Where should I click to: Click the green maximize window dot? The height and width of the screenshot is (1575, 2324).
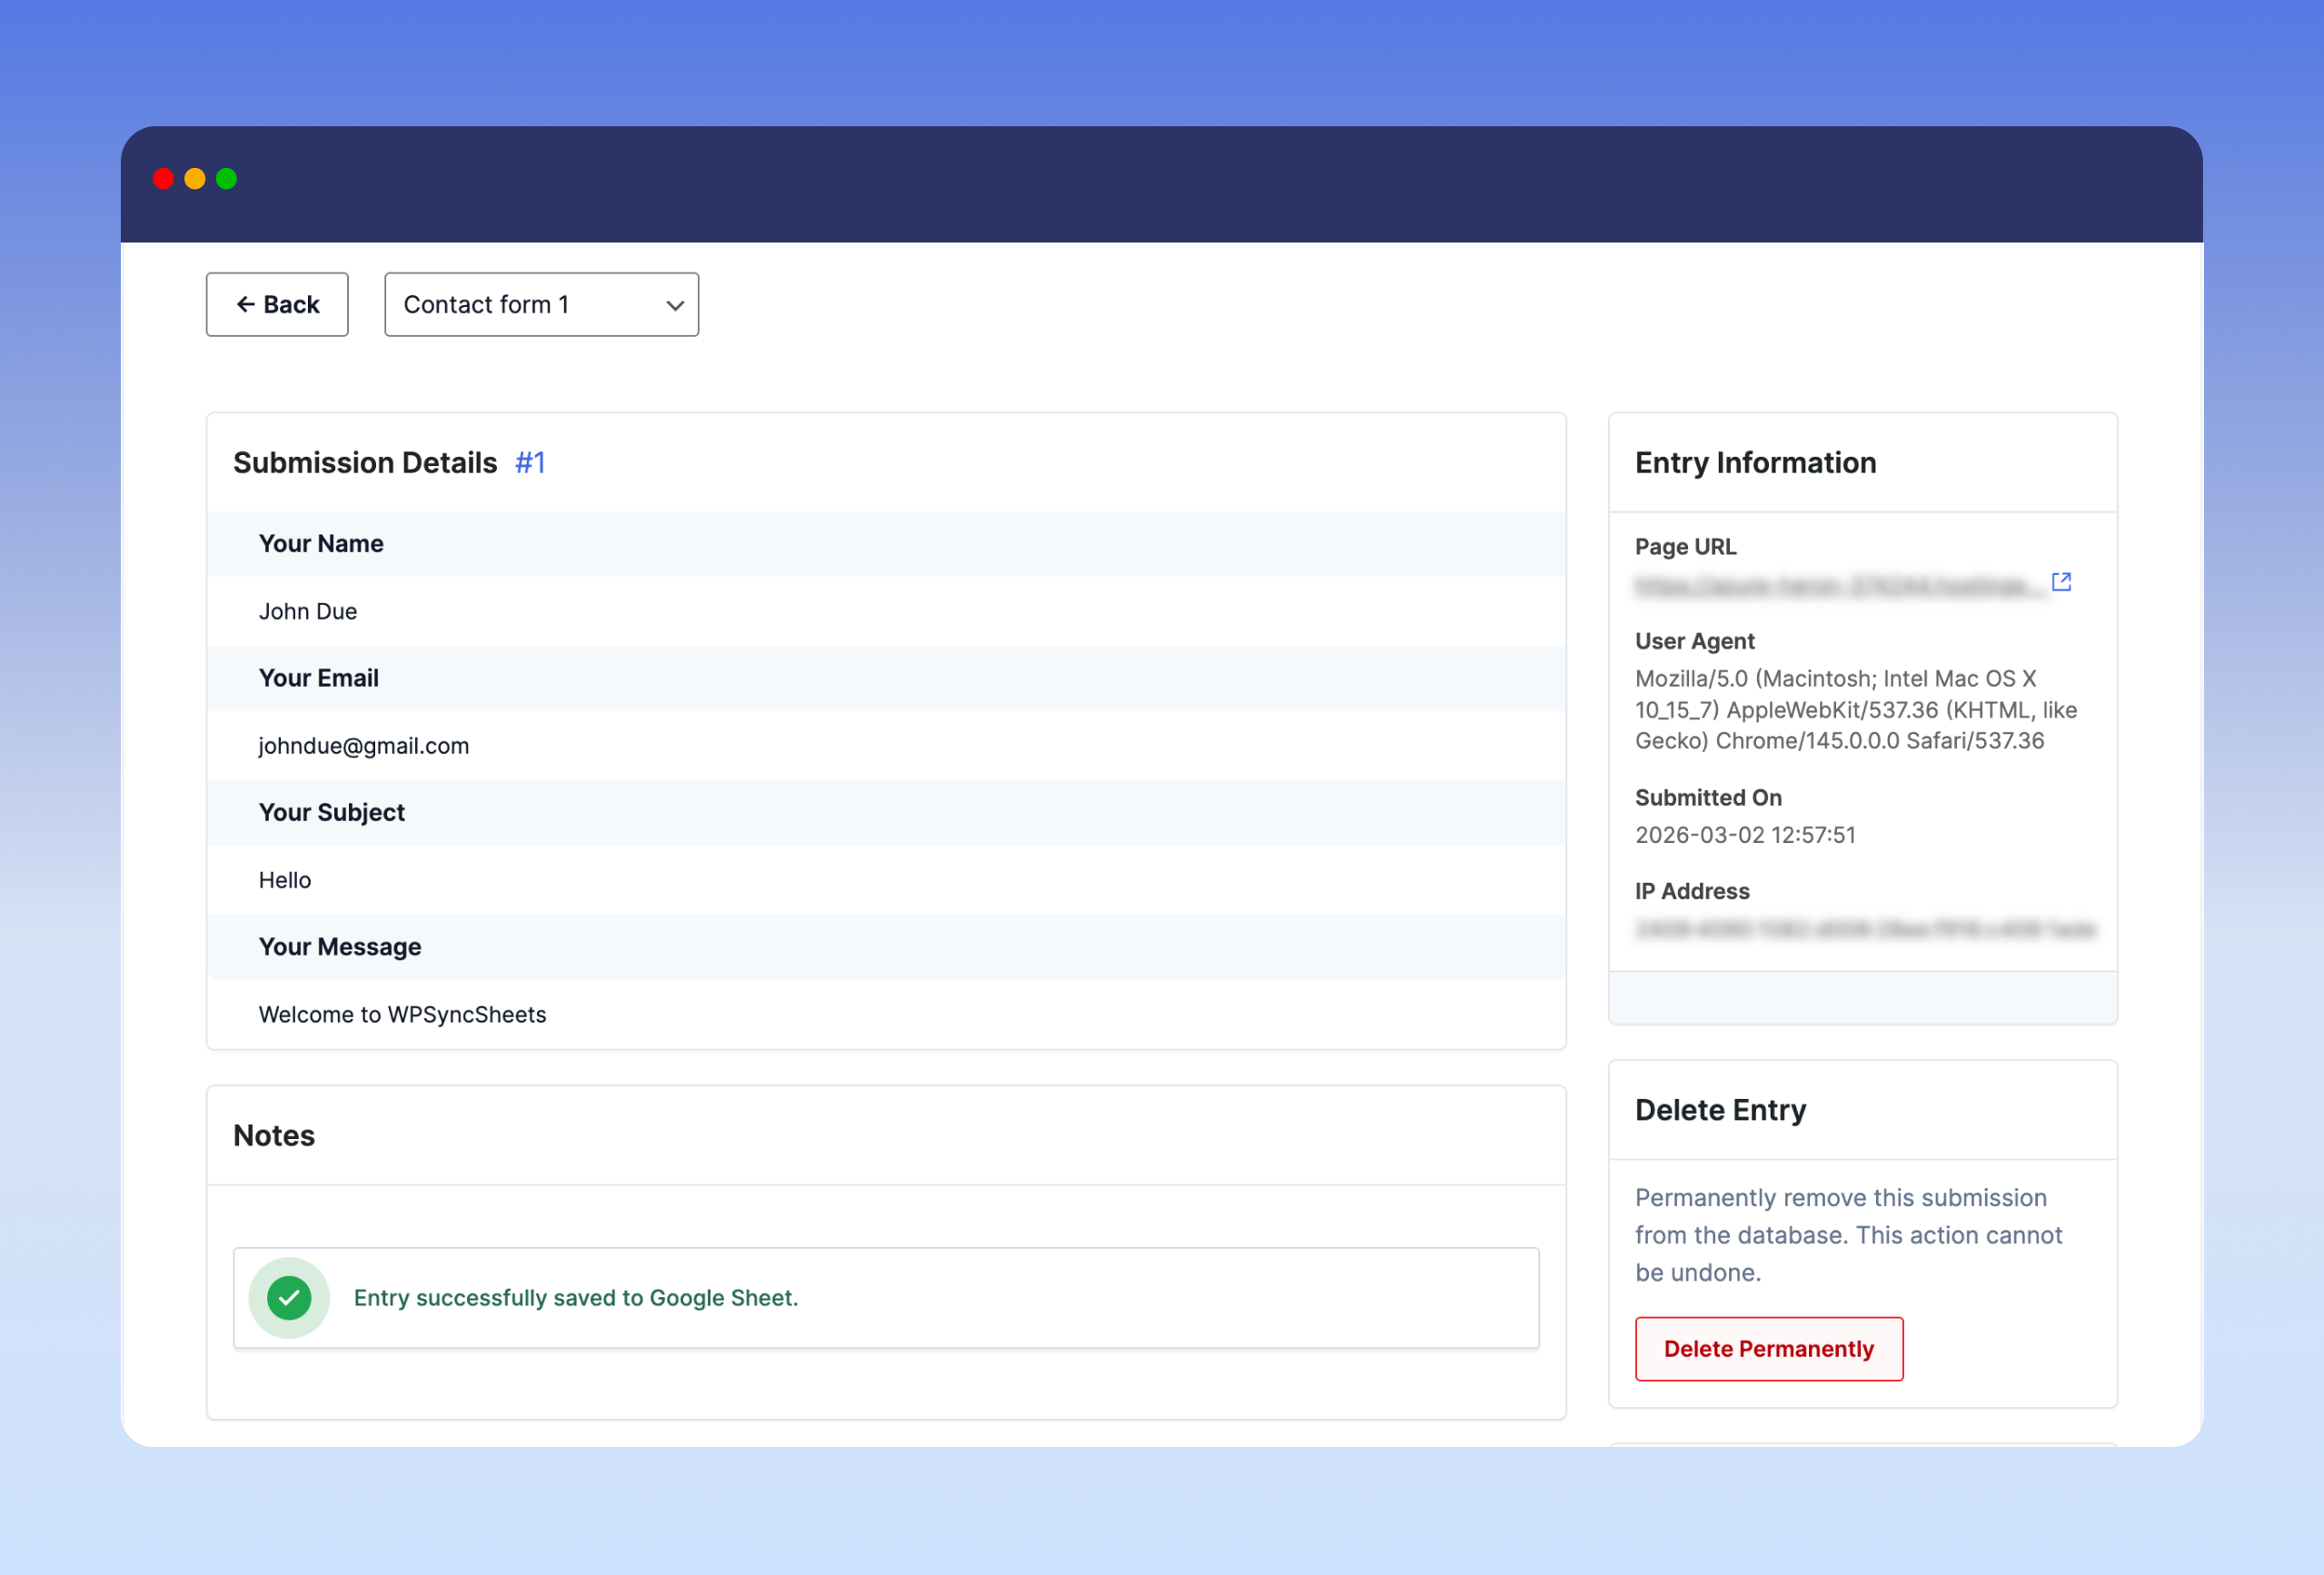coord(227,179)
